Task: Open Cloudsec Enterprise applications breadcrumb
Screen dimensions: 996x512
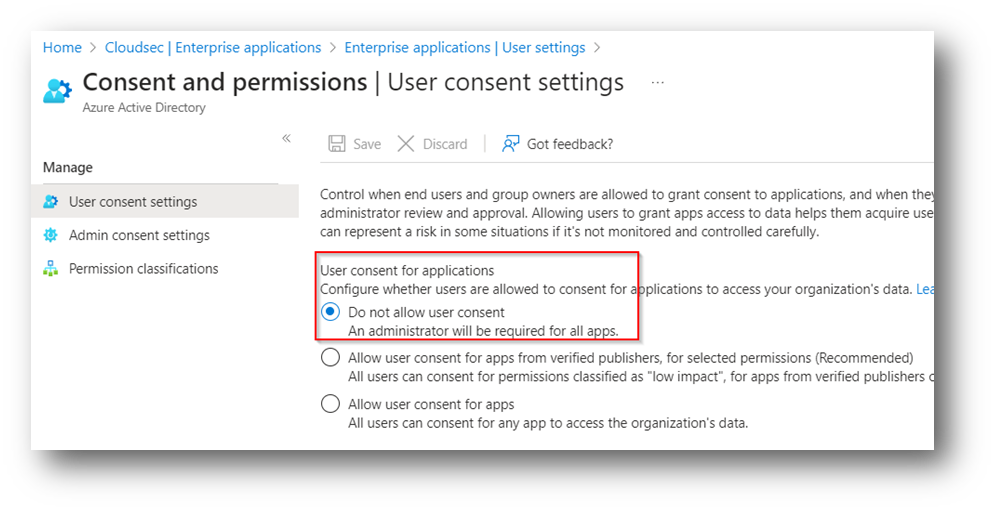Action: tap(213, 48)
